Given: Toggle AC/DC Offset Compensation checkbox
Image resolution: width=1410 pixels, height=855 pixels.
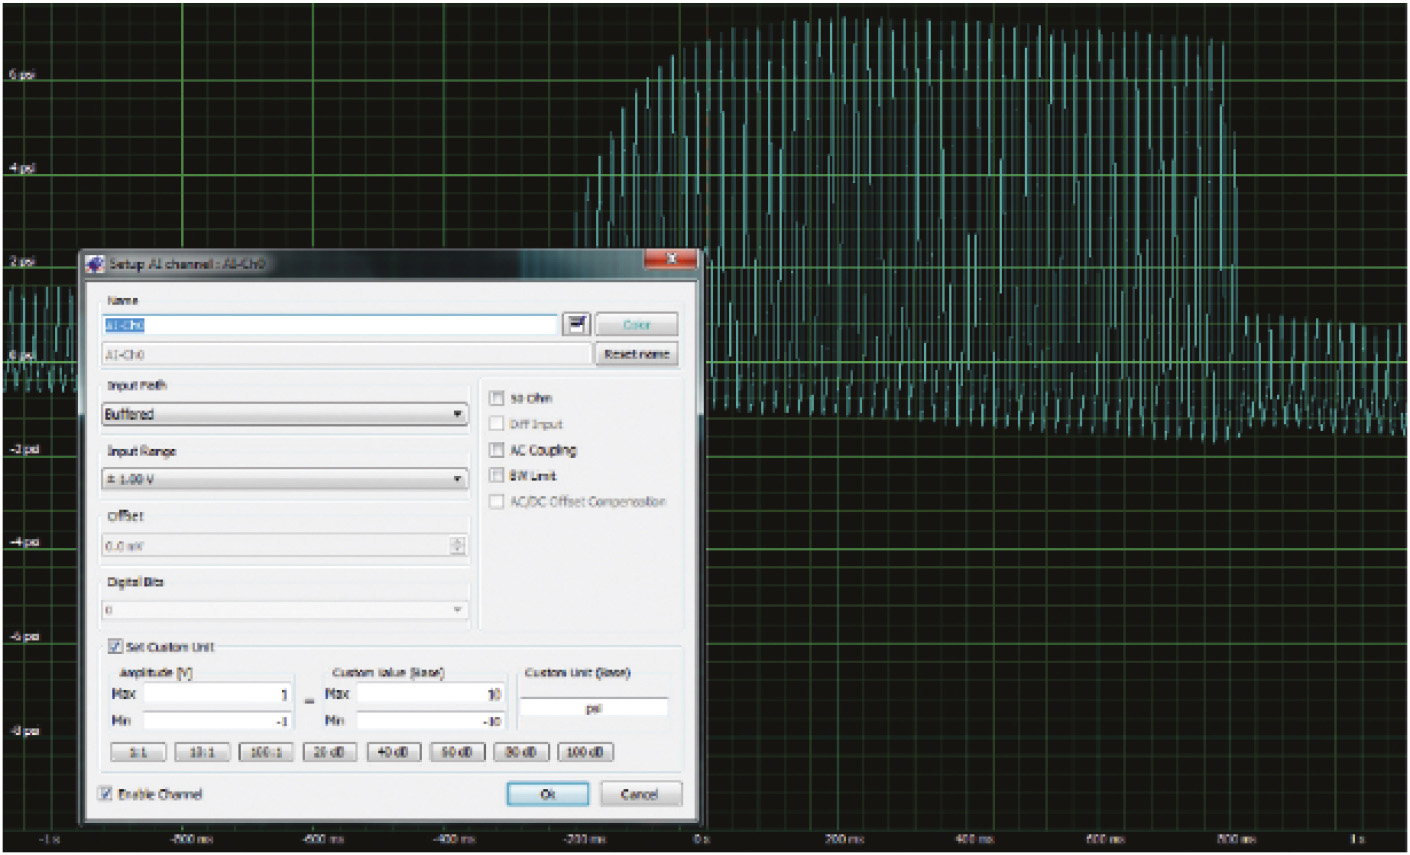Looking at the screenshot, I should [x=496, y=502].
